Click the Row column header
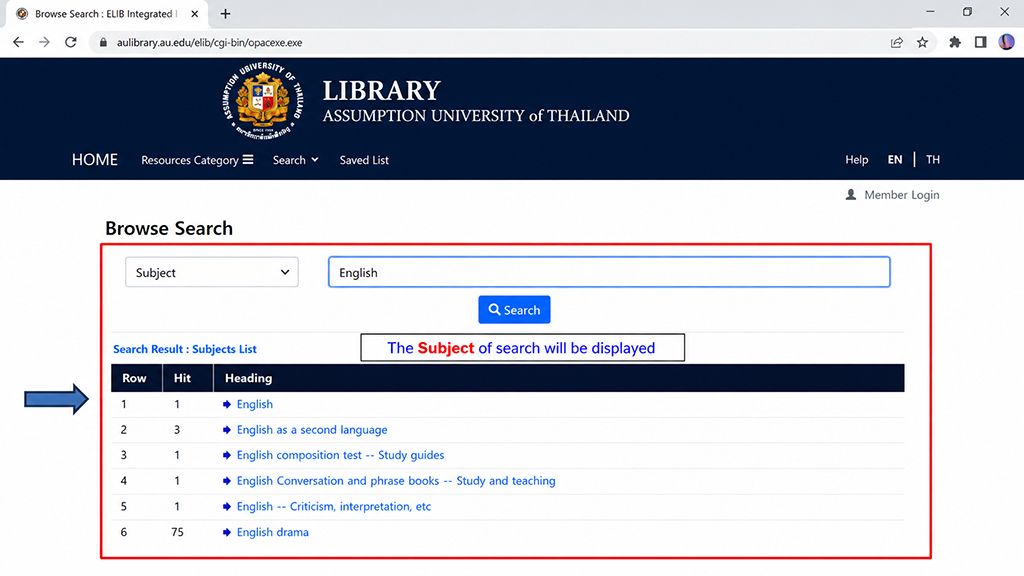This screenshot has width=1024, height=576. point(135,378)
